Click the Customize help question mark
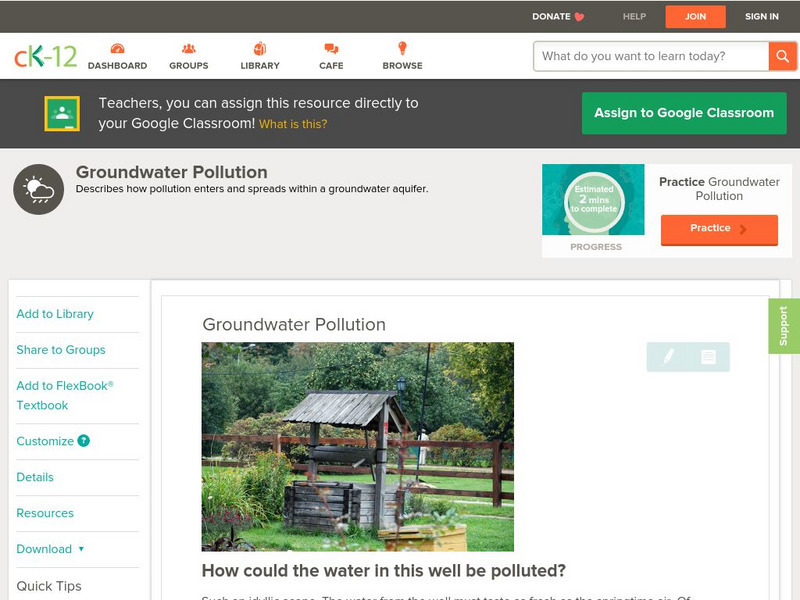Screen dimensions: 800x600 pos(84,441)
